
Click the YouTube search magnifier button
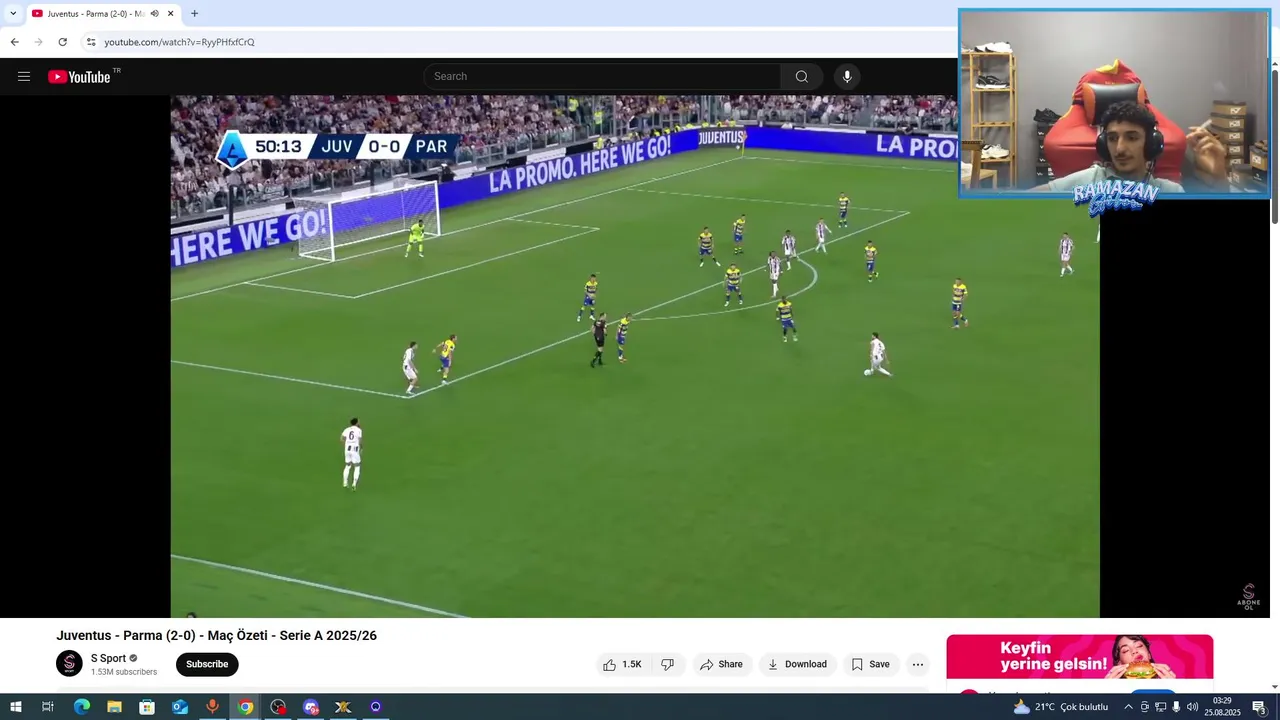(801, 77)
